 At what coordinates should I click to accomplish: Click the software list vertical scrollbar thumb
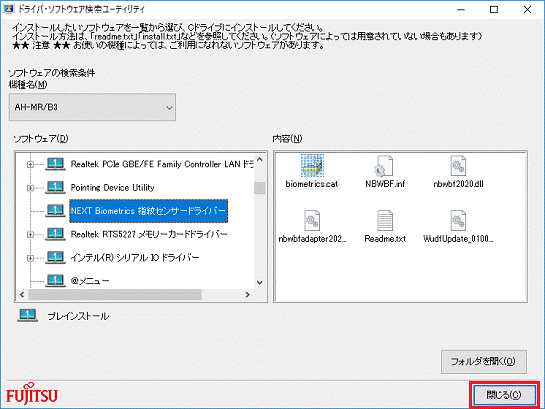(x=260, y=188)
